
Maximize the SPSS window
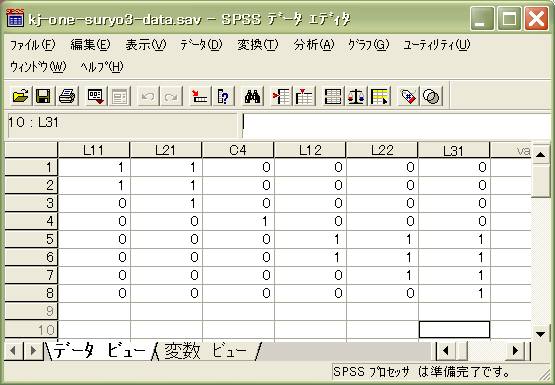509,18
